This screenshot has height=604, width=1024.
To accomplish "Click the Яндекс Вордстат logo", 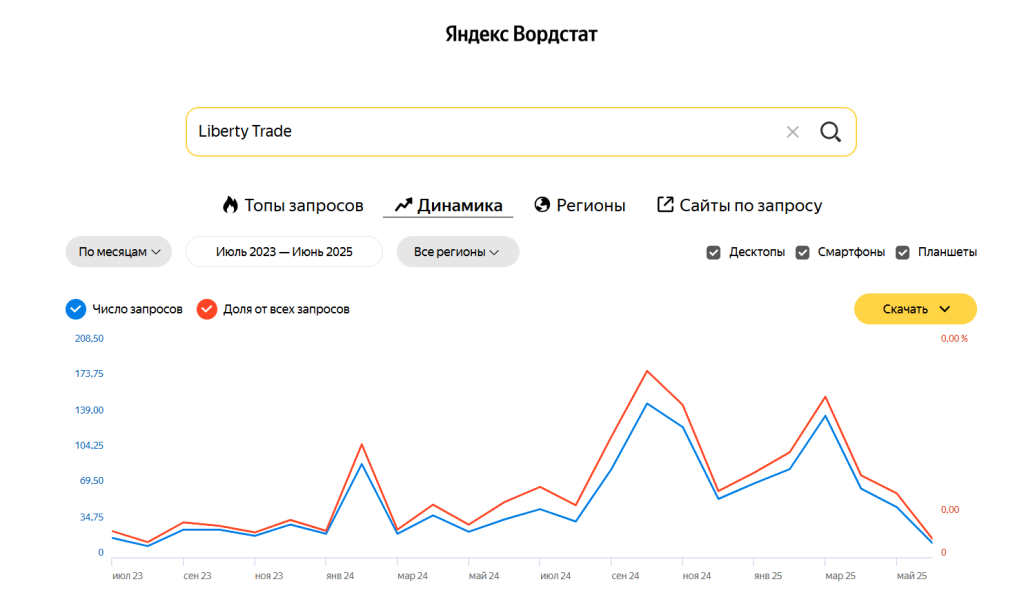I will [x=521, y=35].
